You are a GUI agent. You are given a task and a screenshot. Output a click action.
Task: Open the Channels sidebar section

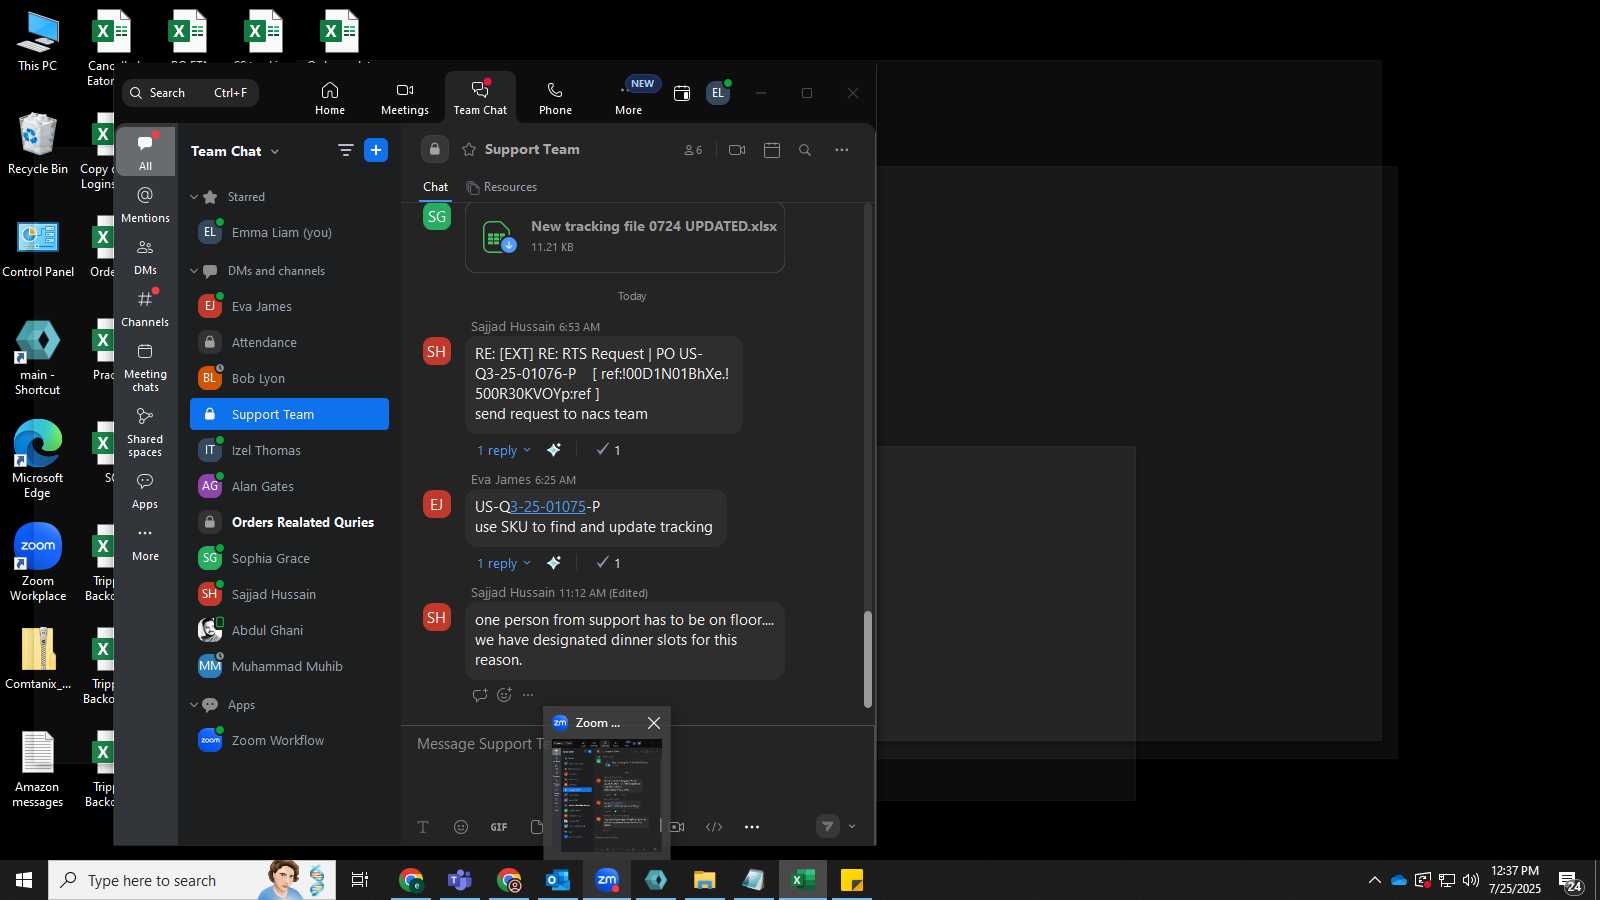pos(145,308)
